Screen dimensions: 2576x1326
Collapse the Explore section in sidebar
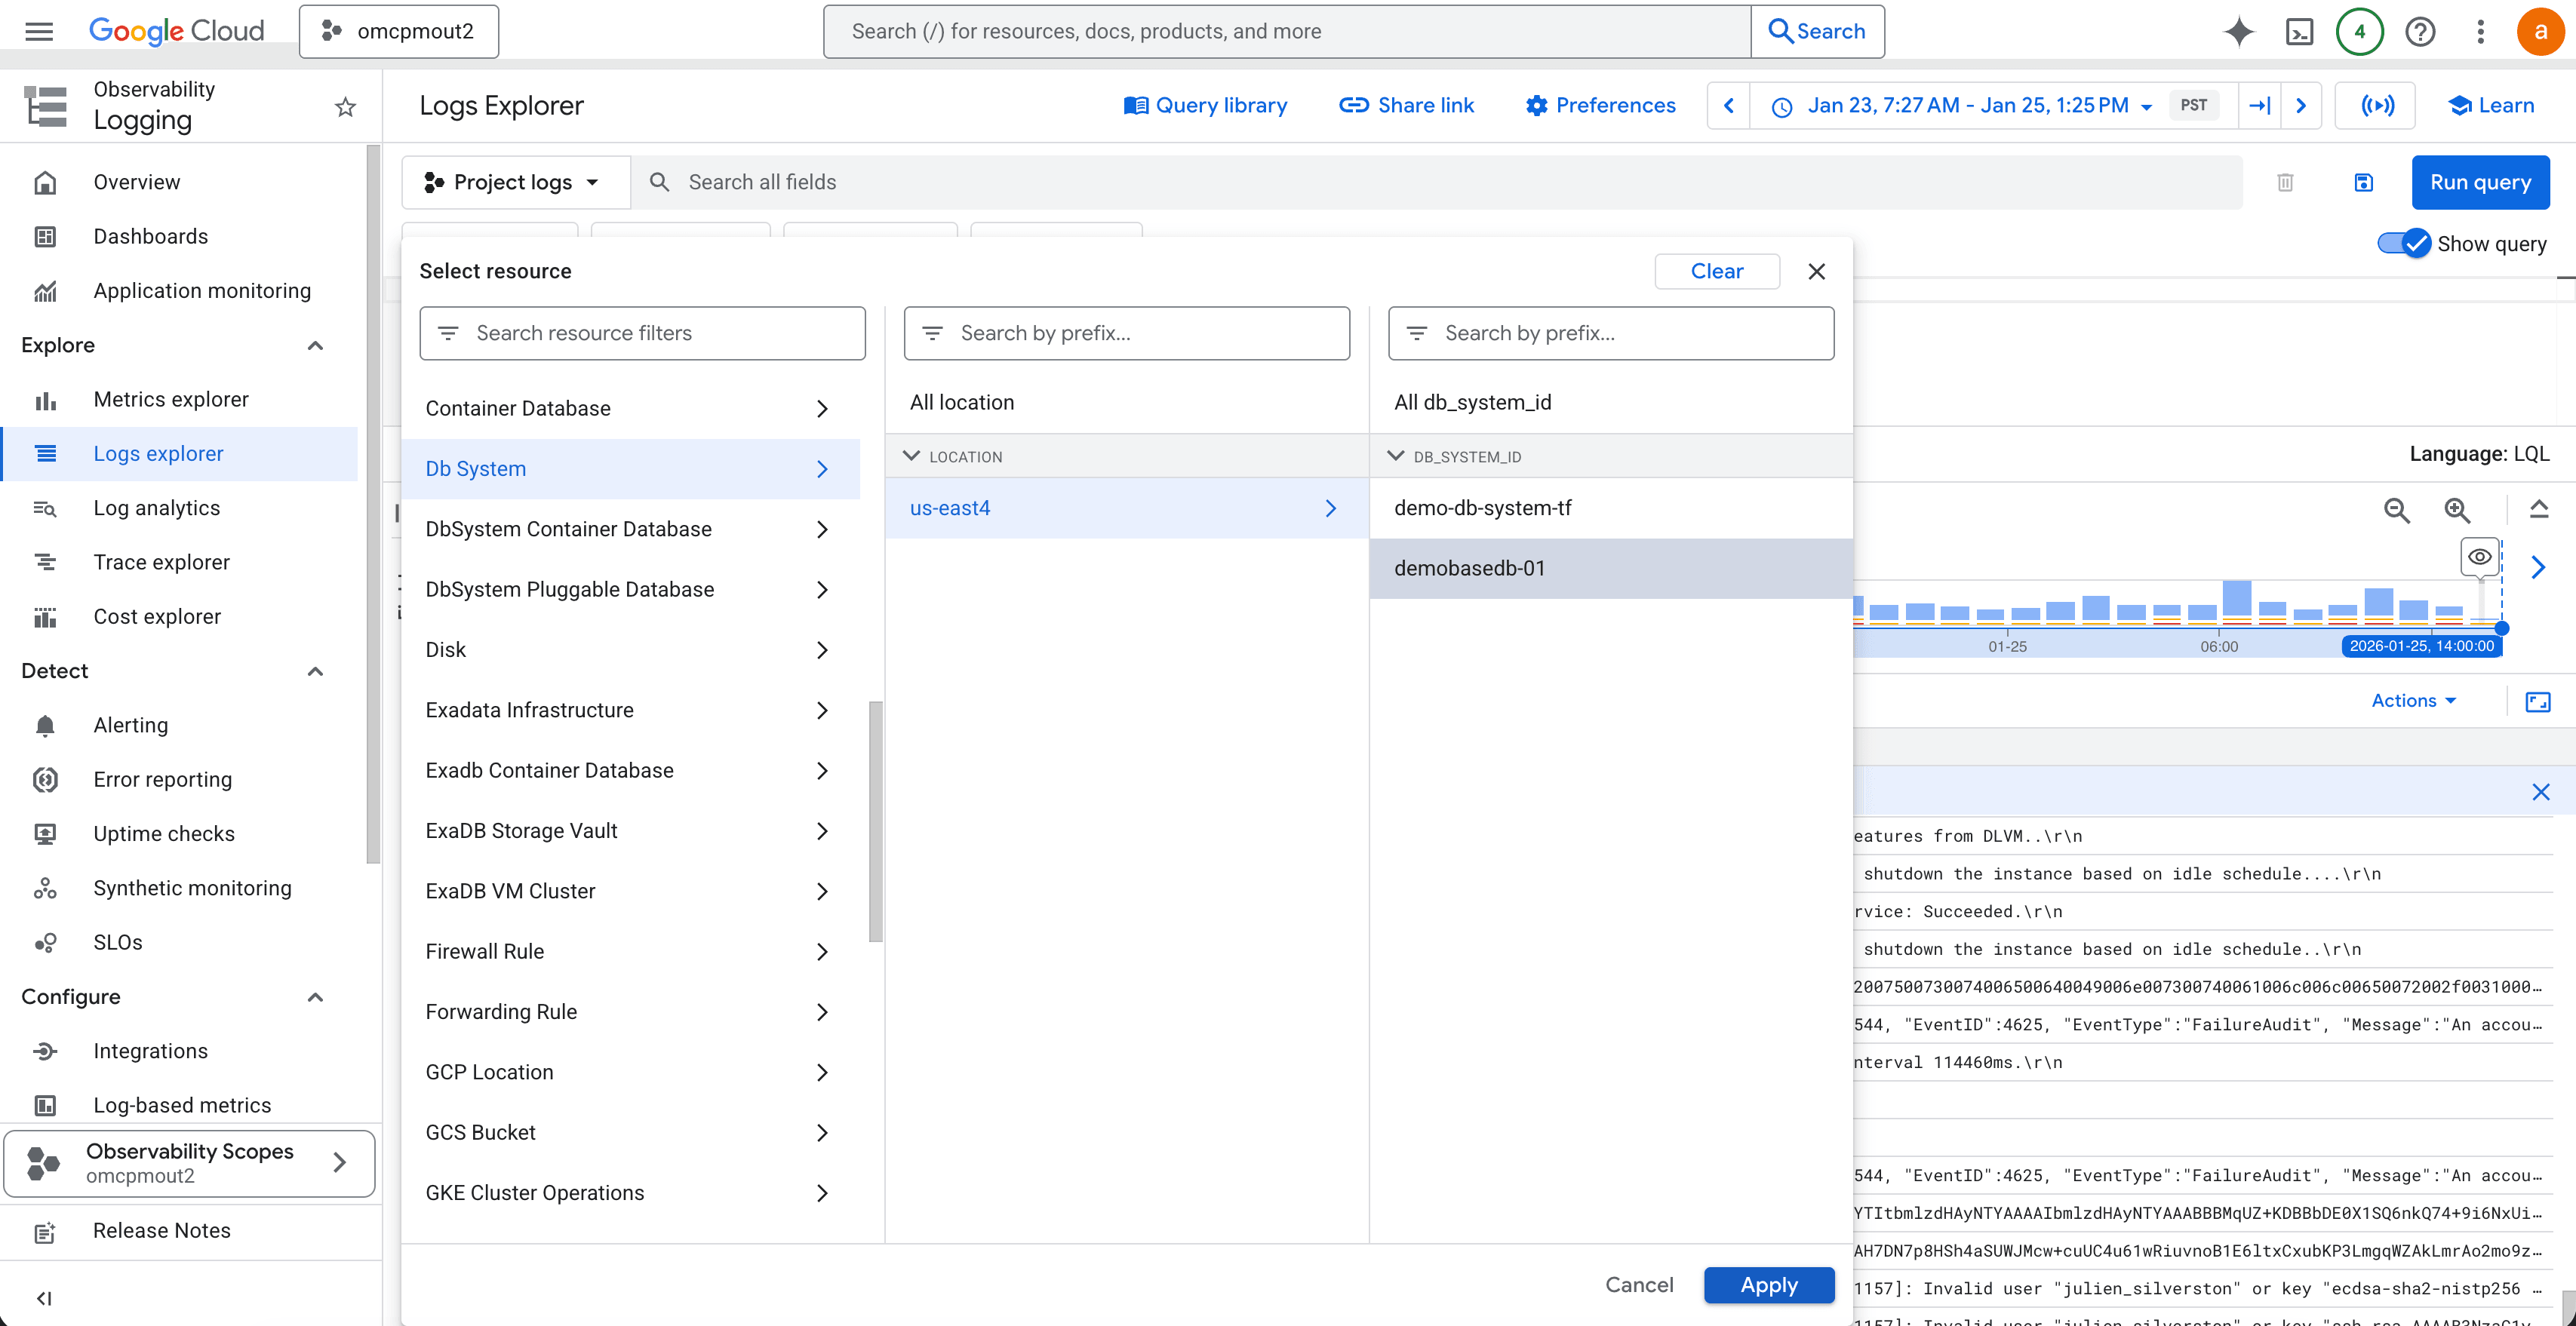point(315,345)
